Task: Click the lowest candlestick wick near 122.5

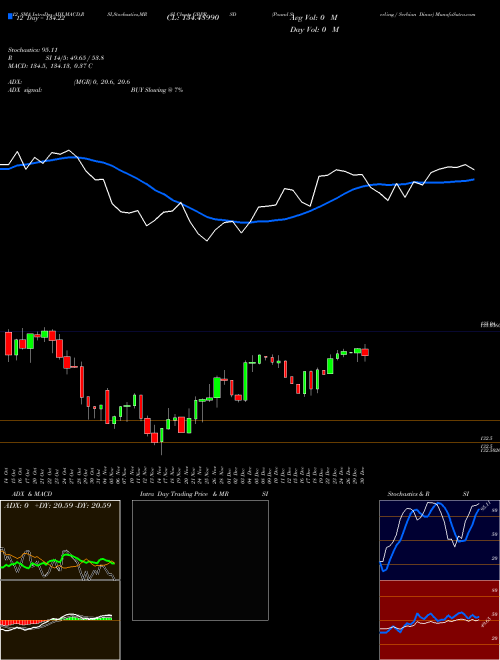Action: pyautogui.click(x=162, y=449)
